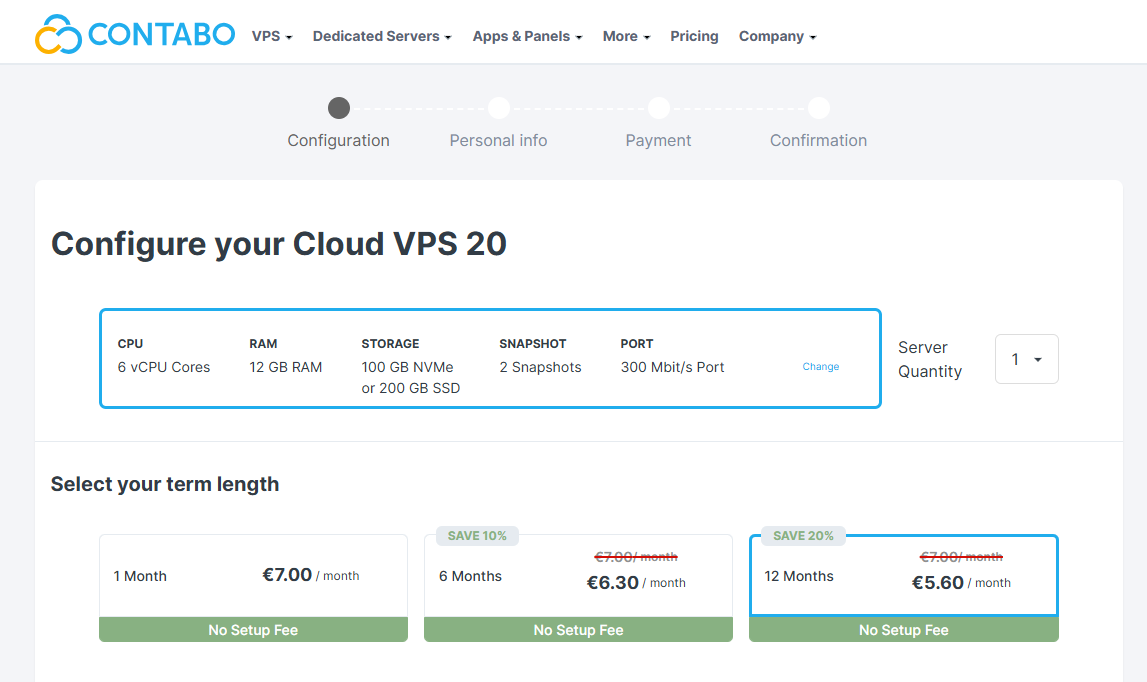This screenshot has height=682, width=1147.
Task: Select the Personal info step circle
Action: [499, 108]
